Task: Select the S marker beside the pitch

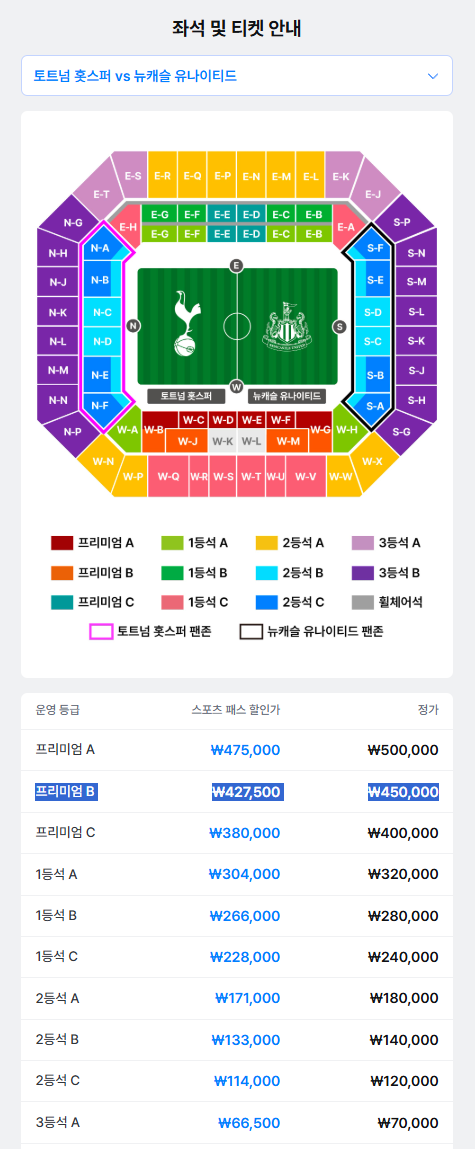Action: coord(339,326)
